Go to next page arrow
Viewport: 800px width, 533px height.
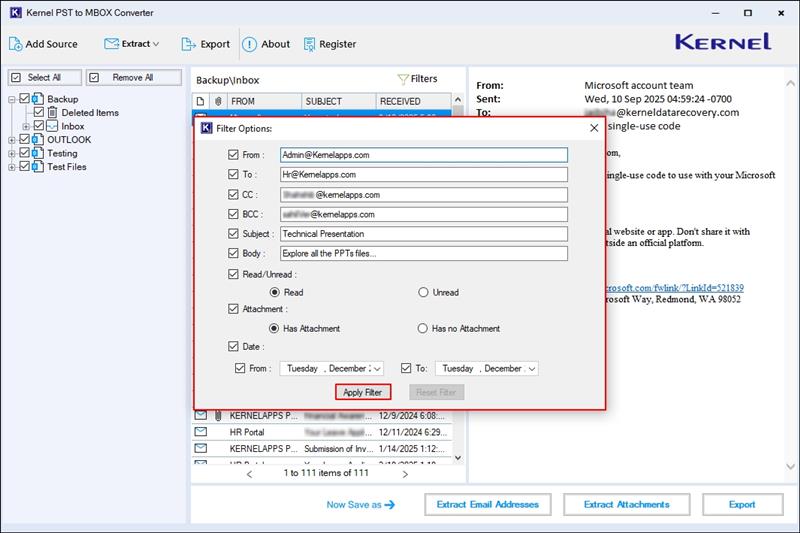[405, 474]
